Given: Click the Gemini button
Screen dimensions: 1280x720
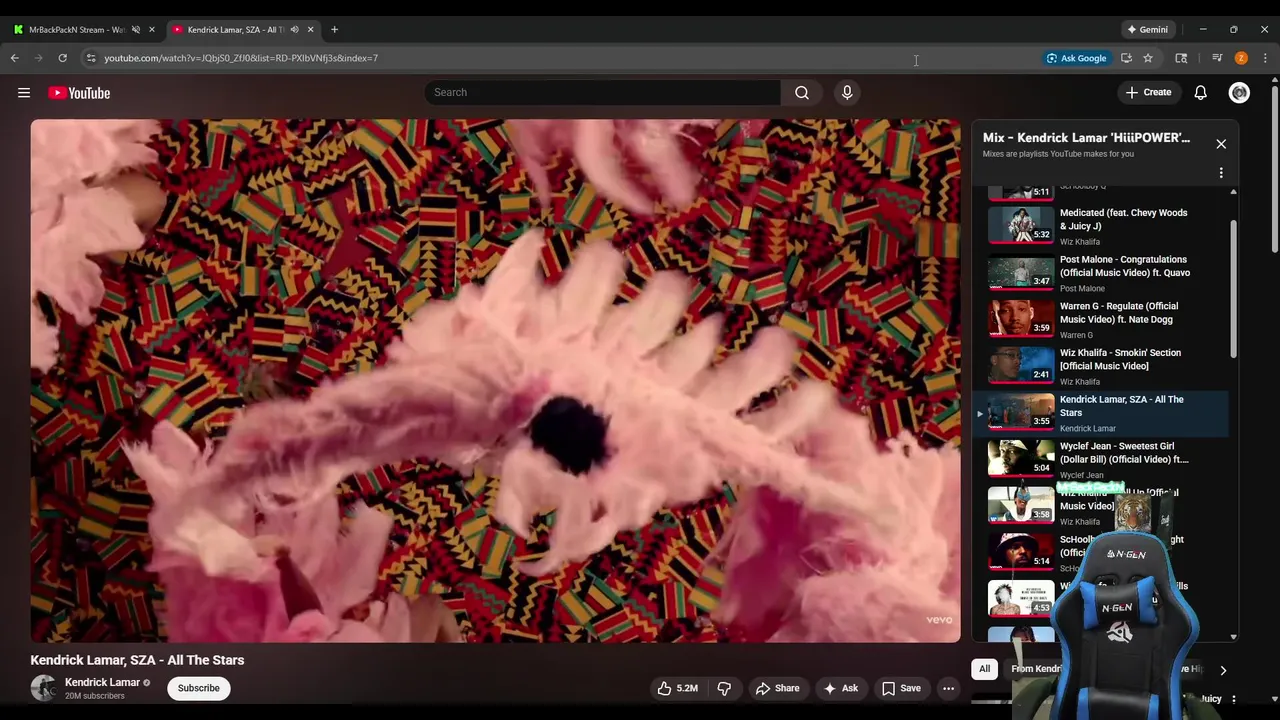Looking at the screenshot, I should tap(1147, 30).
